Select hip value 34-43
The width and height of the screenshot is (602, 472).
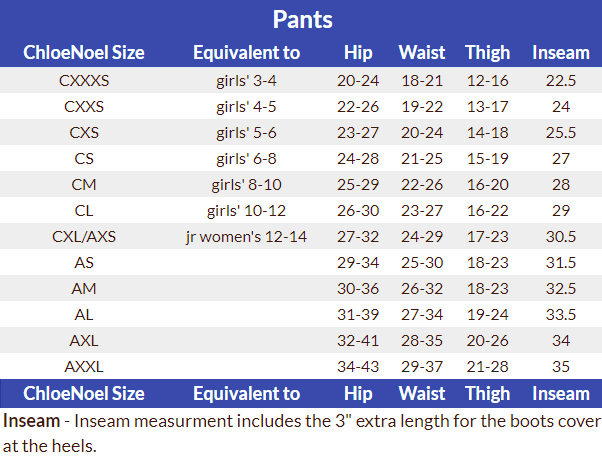click(358, 367)
